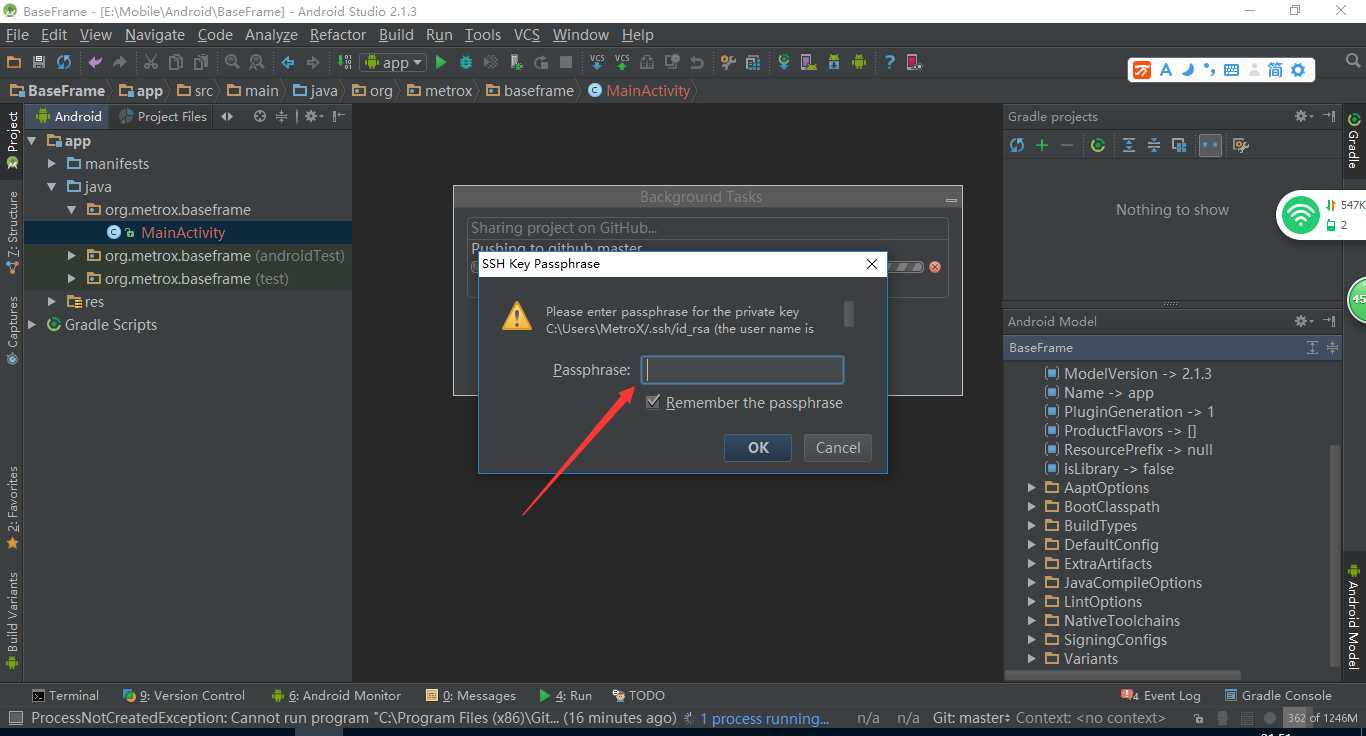1366x736 pixels.
Task: Click OK in SSH Key Passphrase dialog
Action: (x=758, y=447)
